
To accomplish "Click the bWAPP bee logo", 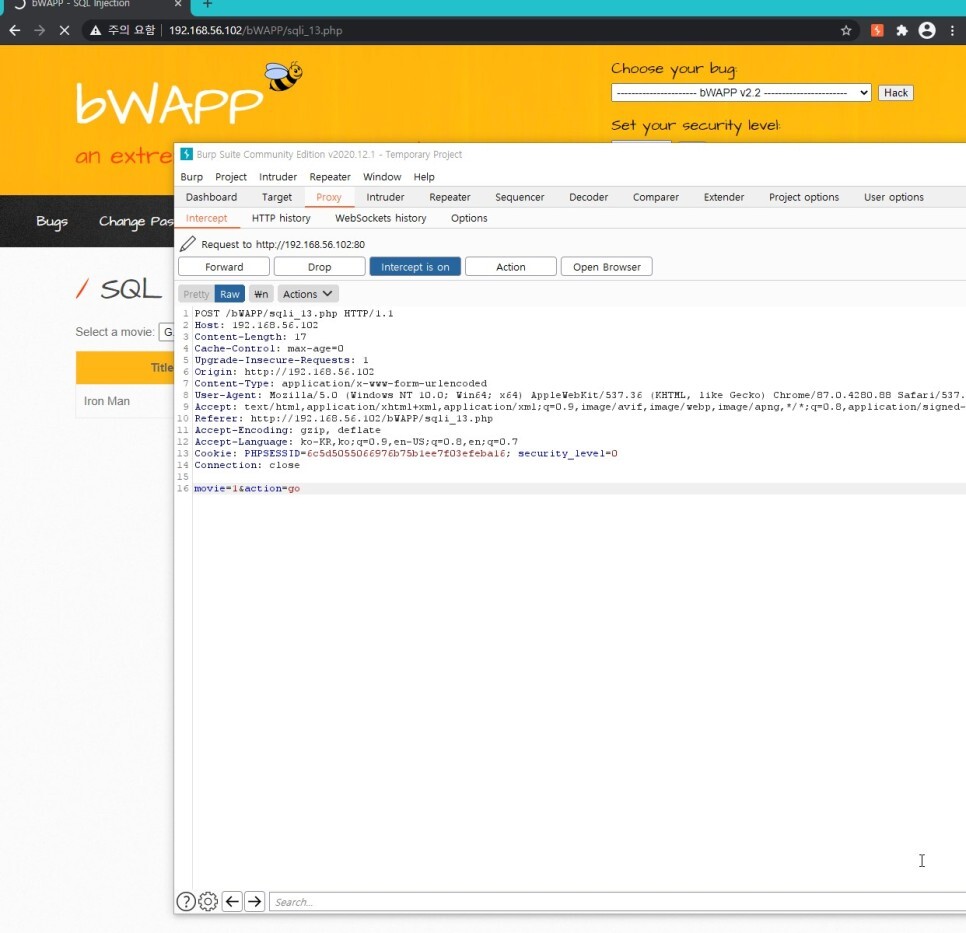I will 283,76.
